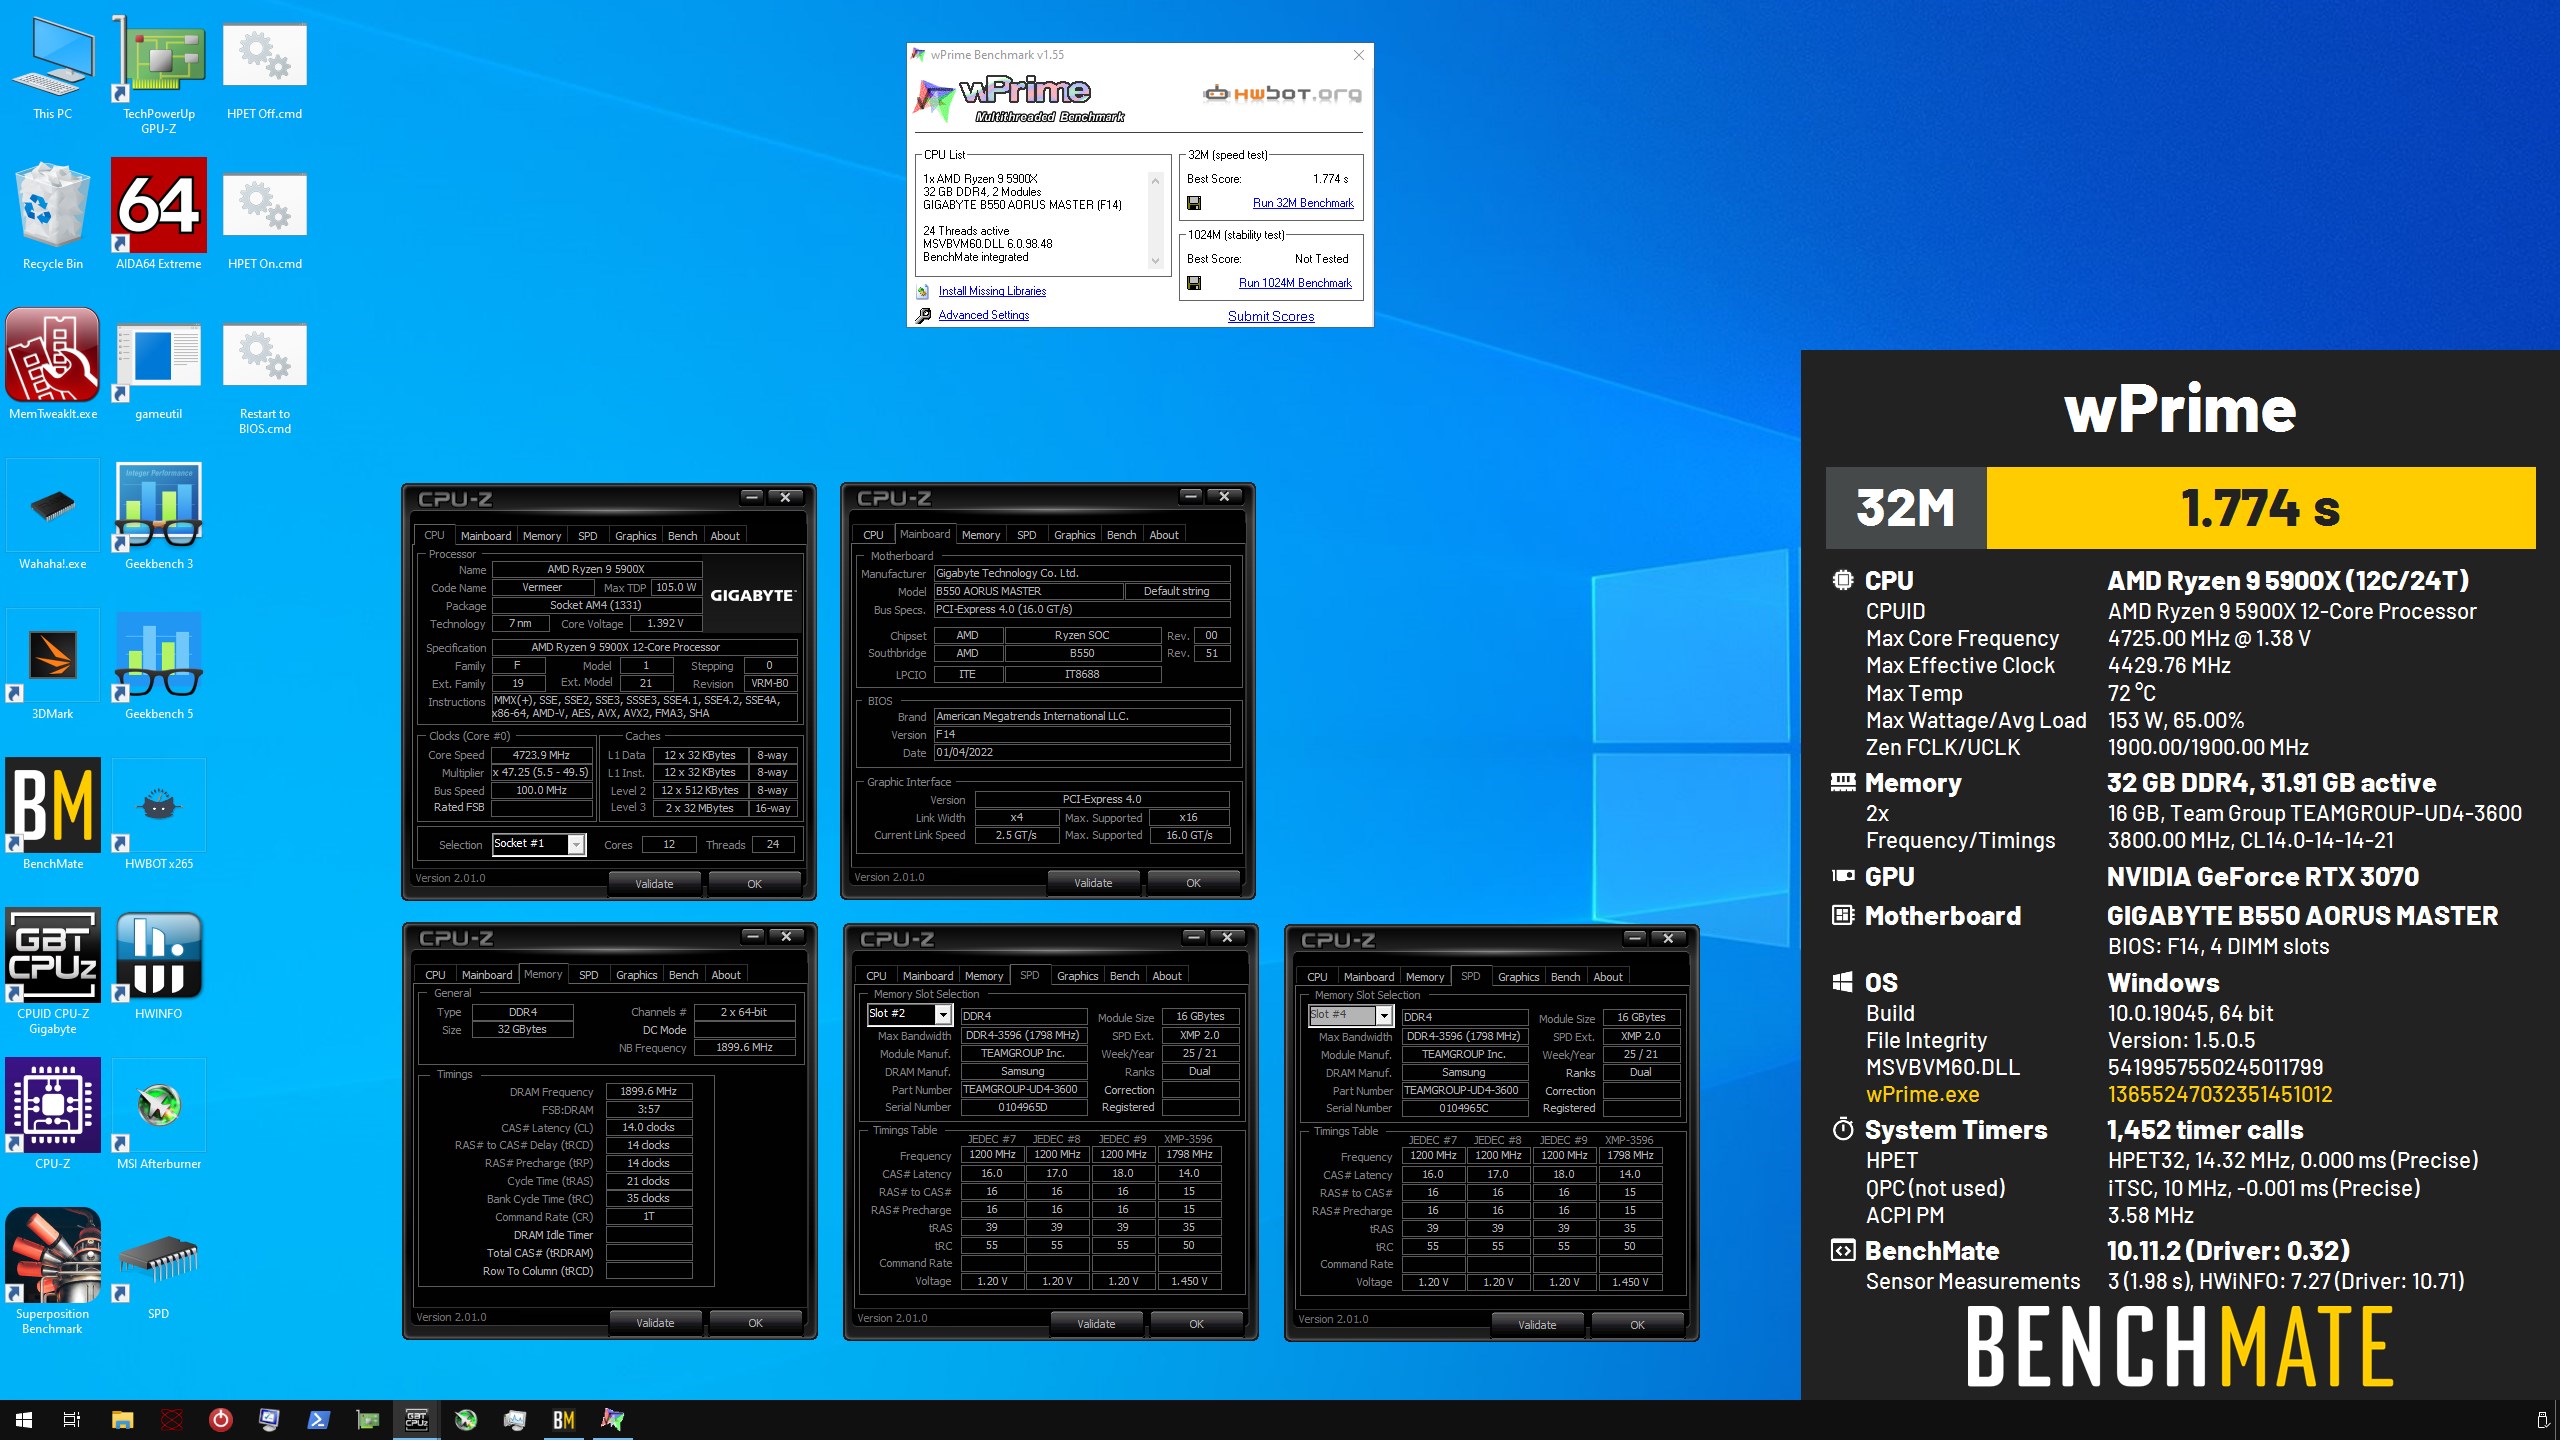The image size is (2560, 1440).
Task: Click the red power taskbar icon
Action: tap(220, 1420)
